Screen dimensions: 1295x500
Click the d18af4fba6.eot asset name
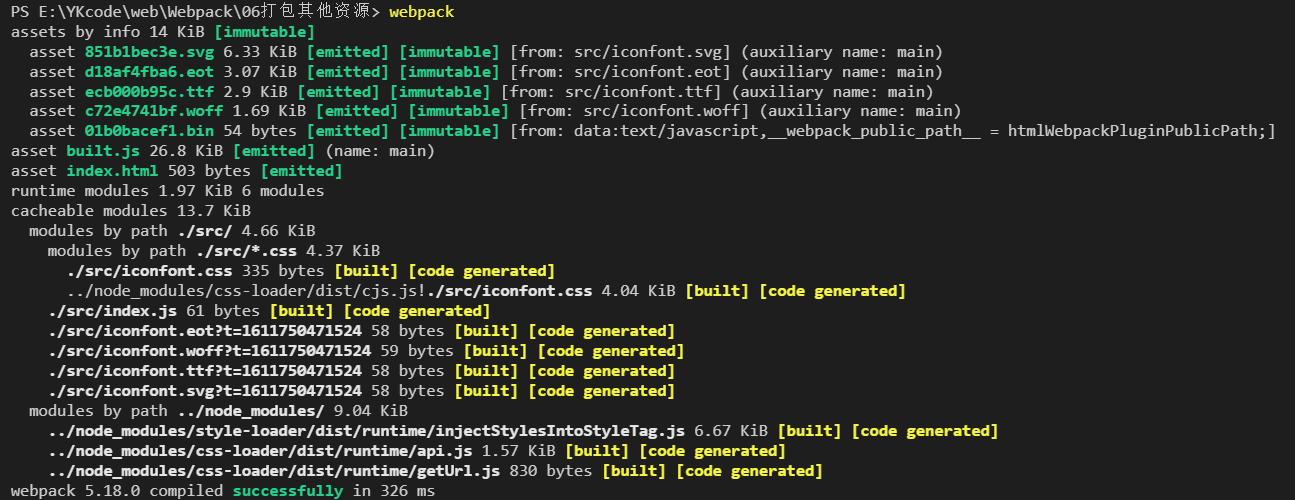(x=150, y=71)
